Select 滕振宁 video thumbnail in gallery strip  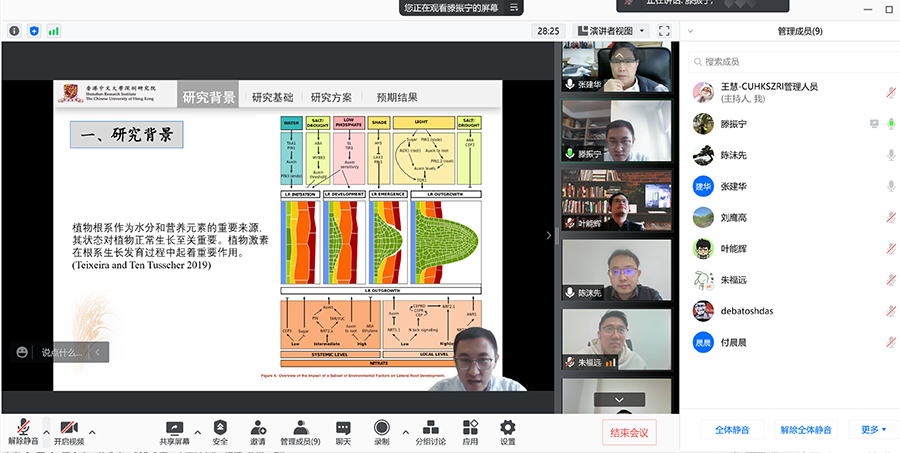point(616,131)
